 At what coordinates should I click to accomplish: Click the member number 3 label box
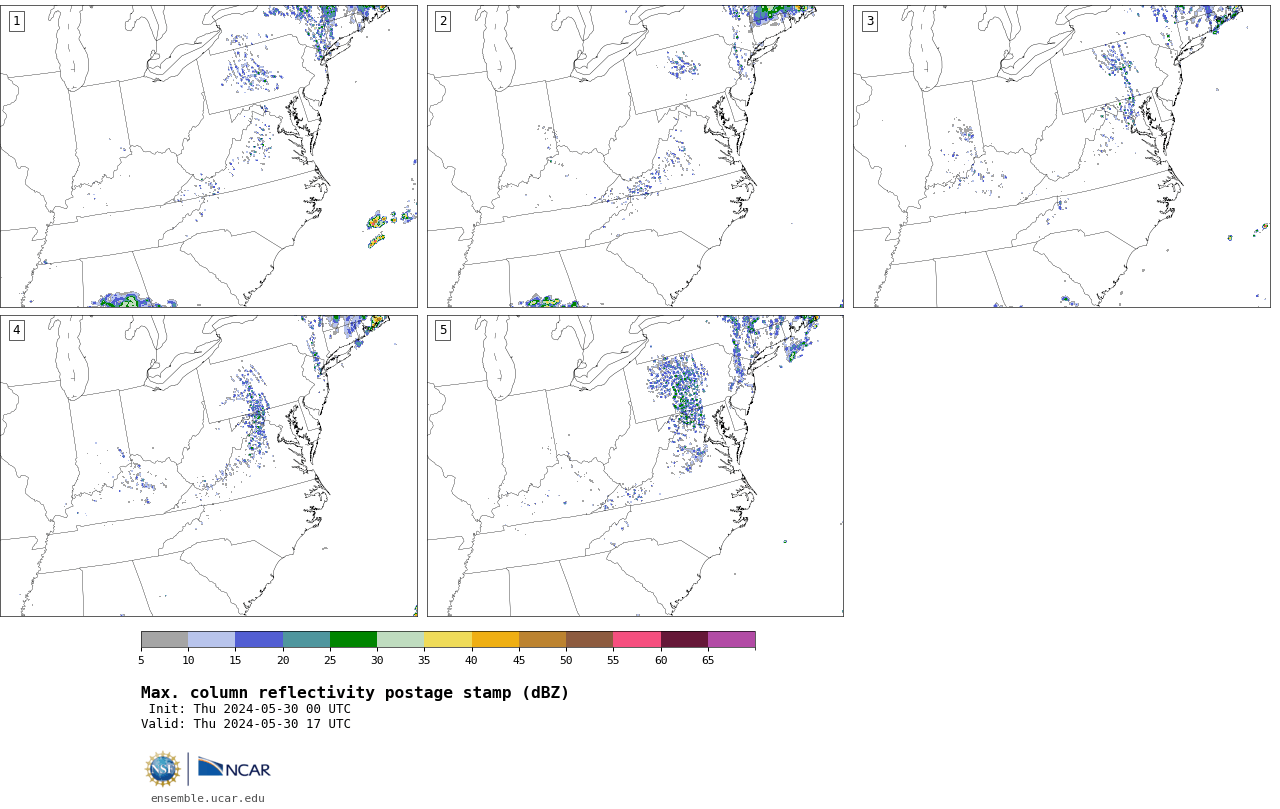[870, 21]
